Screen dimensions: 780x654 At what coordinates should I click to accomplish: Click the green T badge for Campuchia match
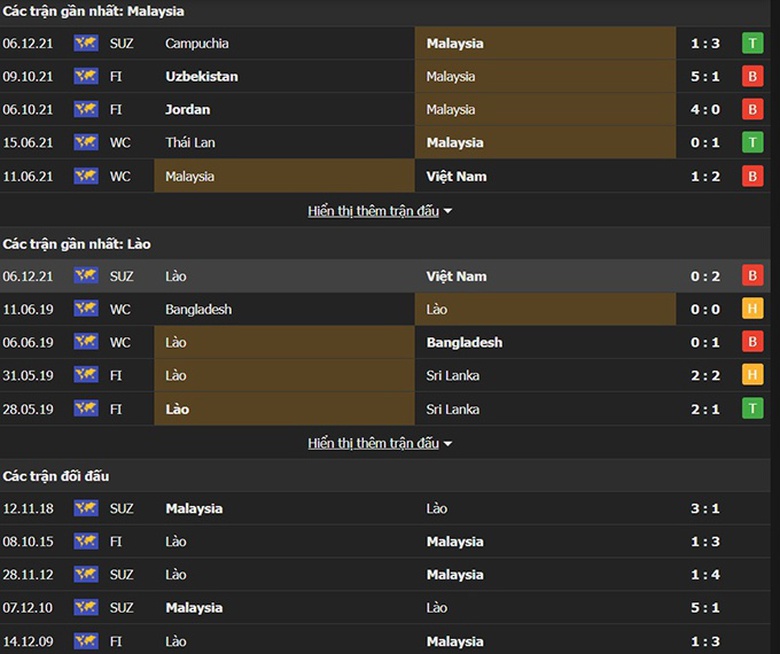752,43
